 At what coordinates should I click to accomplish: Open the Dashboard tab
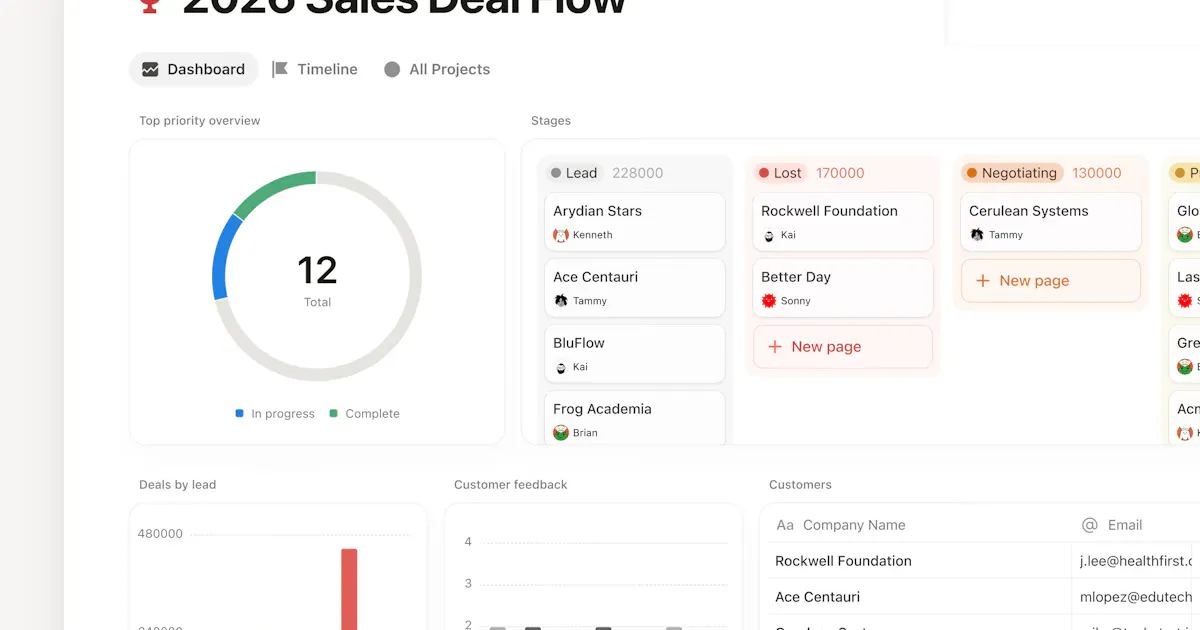(x=194, y=69)
